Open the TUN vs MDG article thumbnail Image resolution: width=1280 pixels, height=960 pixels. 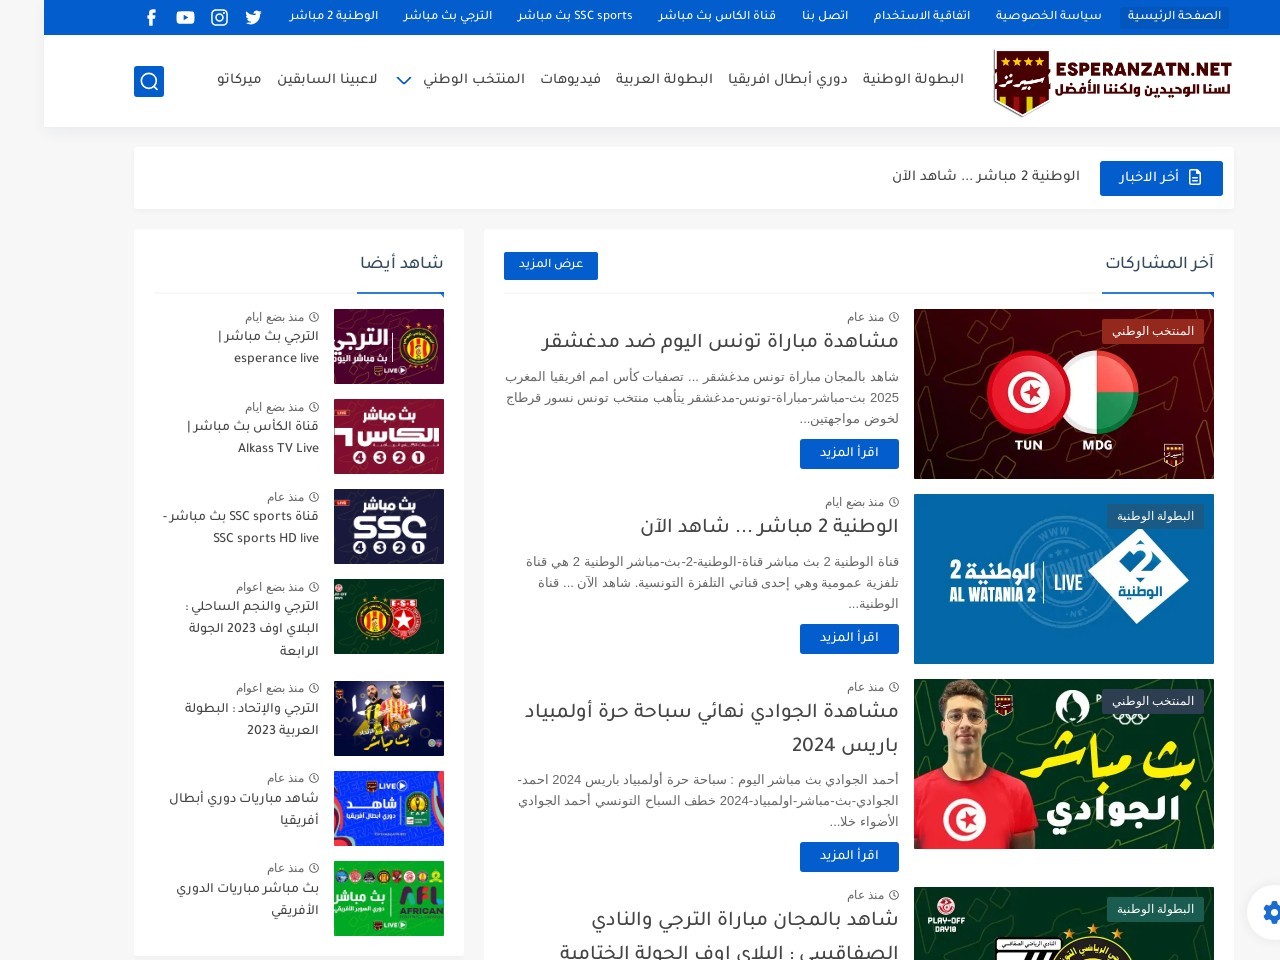1064,394
